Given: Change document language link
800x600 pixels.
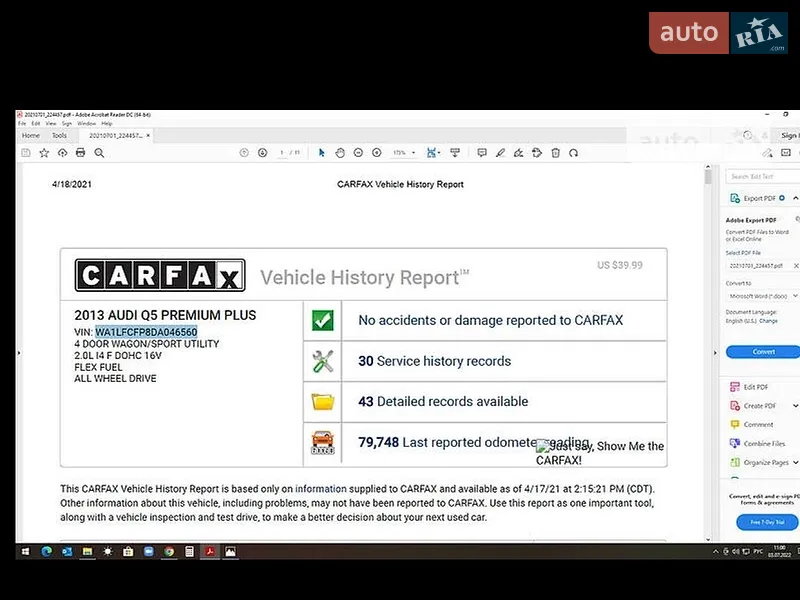Looking at the screenshot, I should tap(768, 321).
